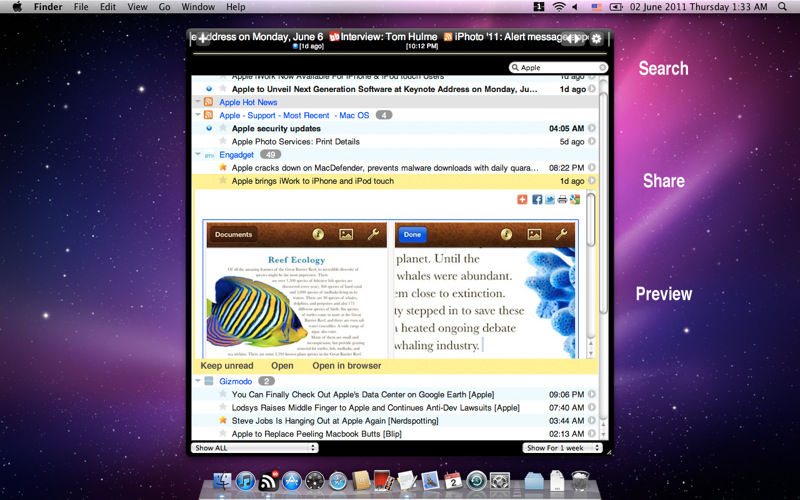Star the Apple's Data Center on Google Earth article
The height and width of the screenshot is (500, 800).
coord(222,394)
